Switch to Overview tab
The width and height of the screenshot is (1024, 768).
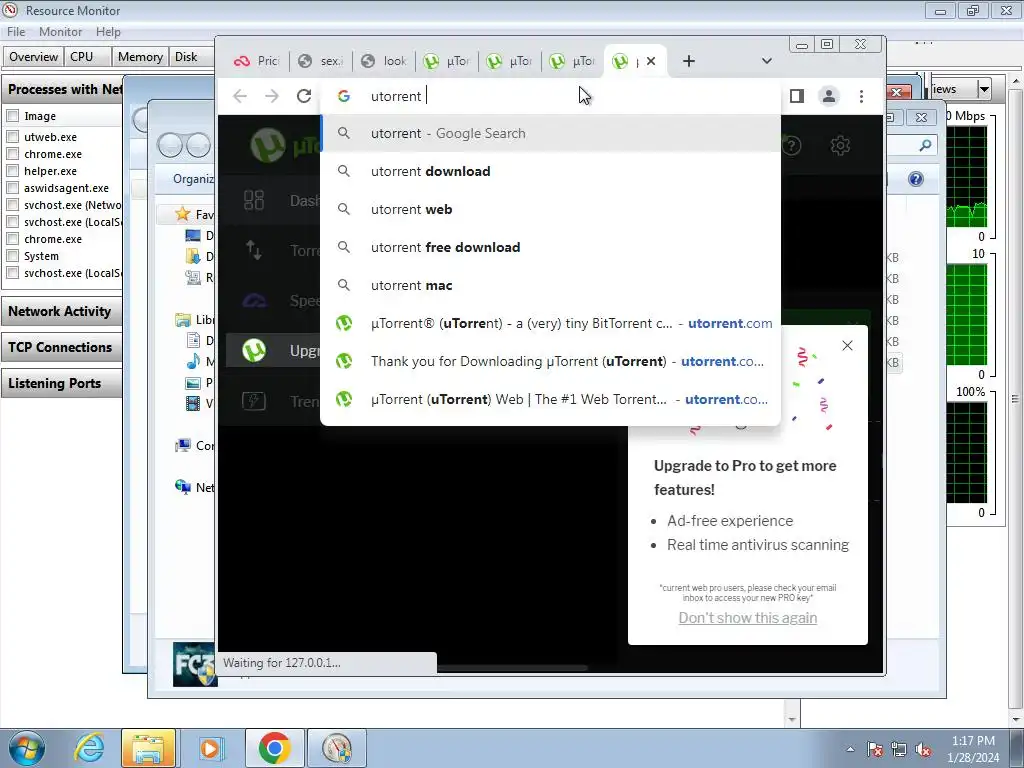point(33,57)
